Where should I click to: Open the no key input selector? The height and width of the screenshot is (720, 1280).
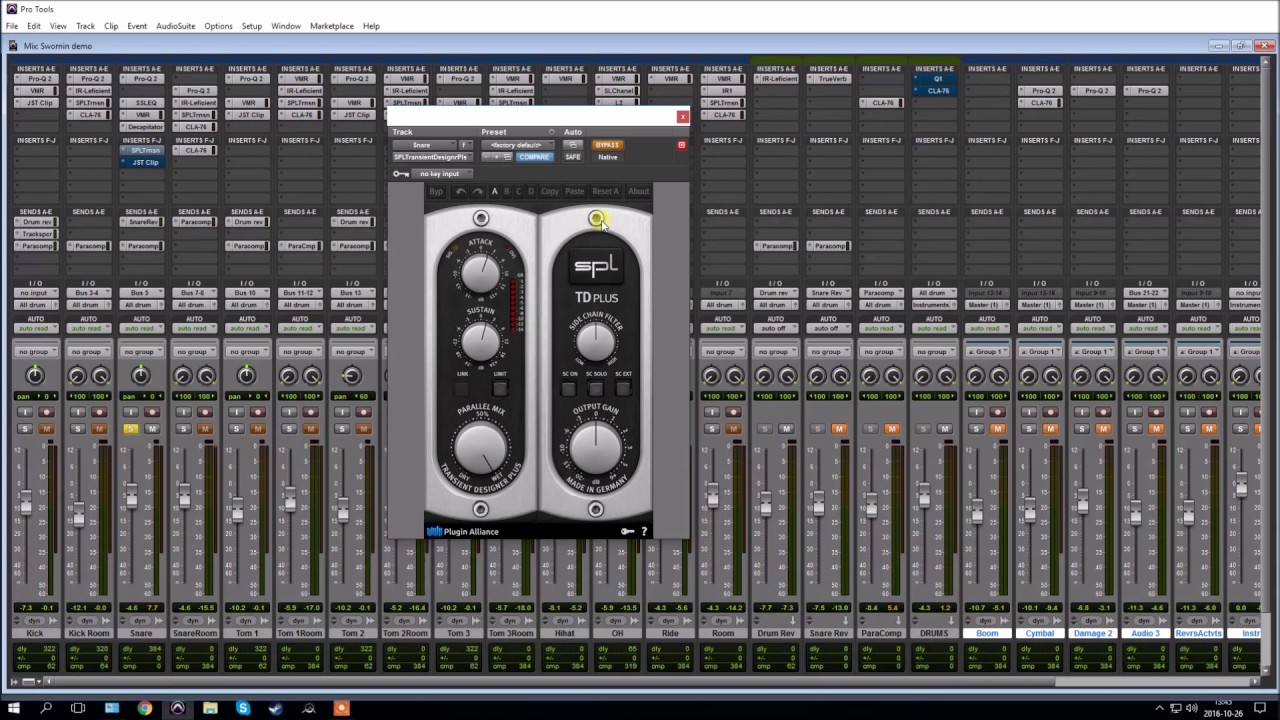[440, 174]
